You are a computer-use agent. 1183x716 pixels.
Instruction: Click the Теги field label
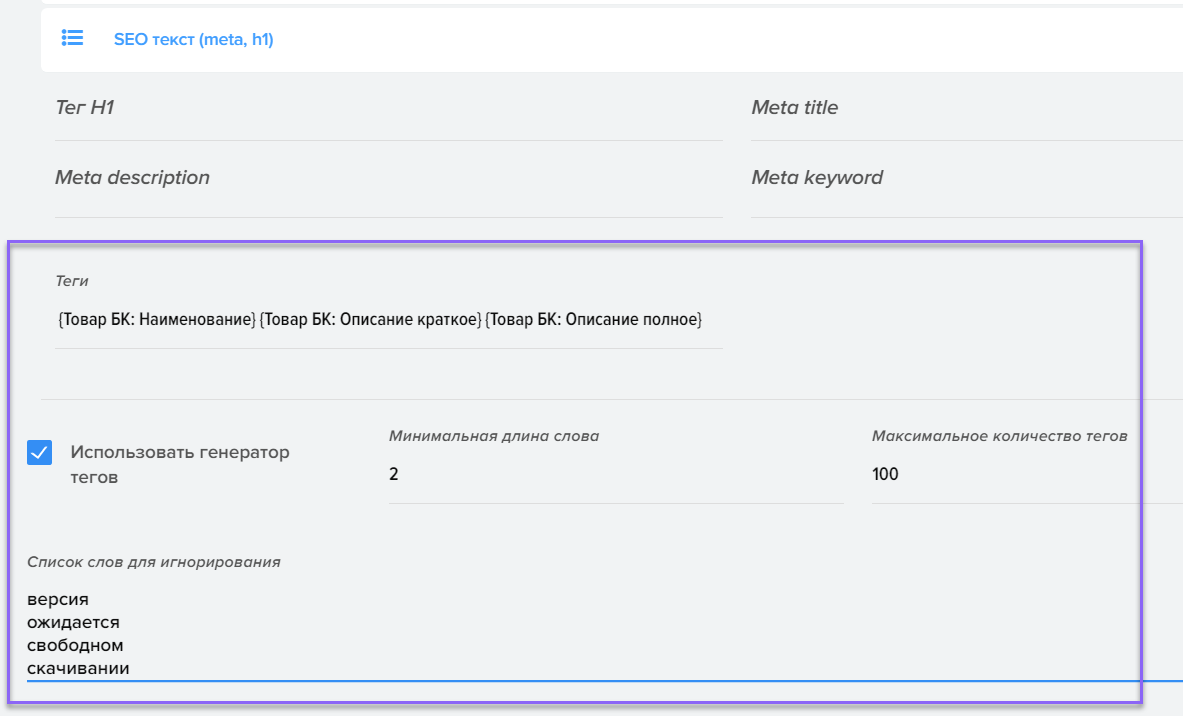(x=72, y=282)
